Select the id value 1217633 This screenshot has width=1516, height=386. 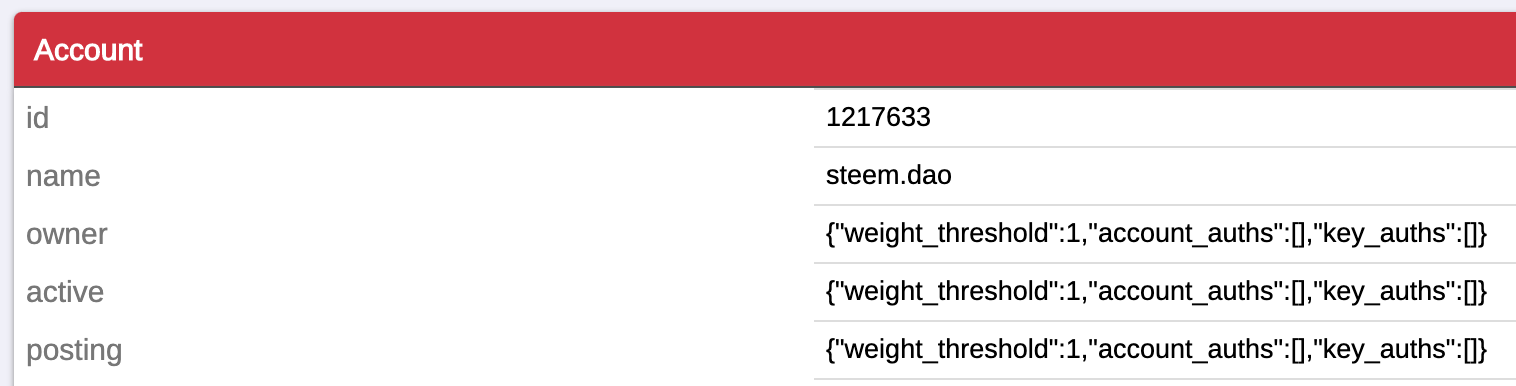coord(878,118)
